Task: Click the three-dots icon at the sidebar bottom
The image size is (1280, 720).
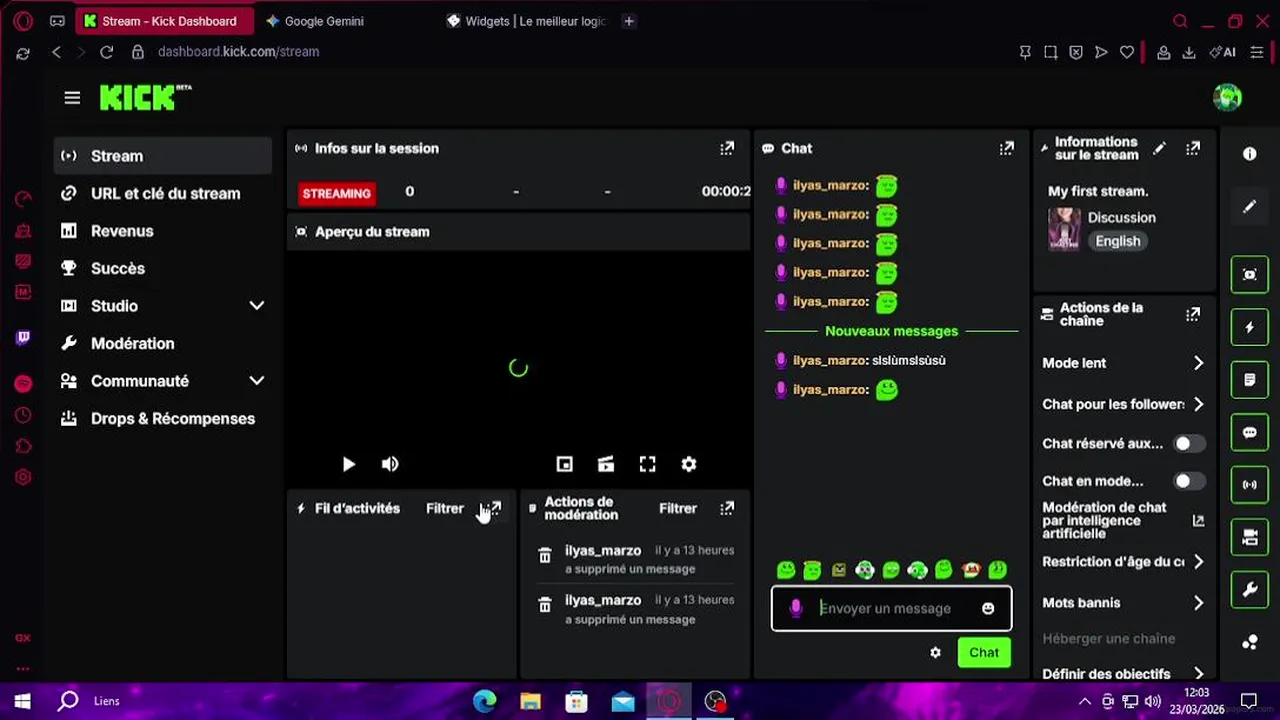Action: pyautogui.click(x=1250, y=643)
